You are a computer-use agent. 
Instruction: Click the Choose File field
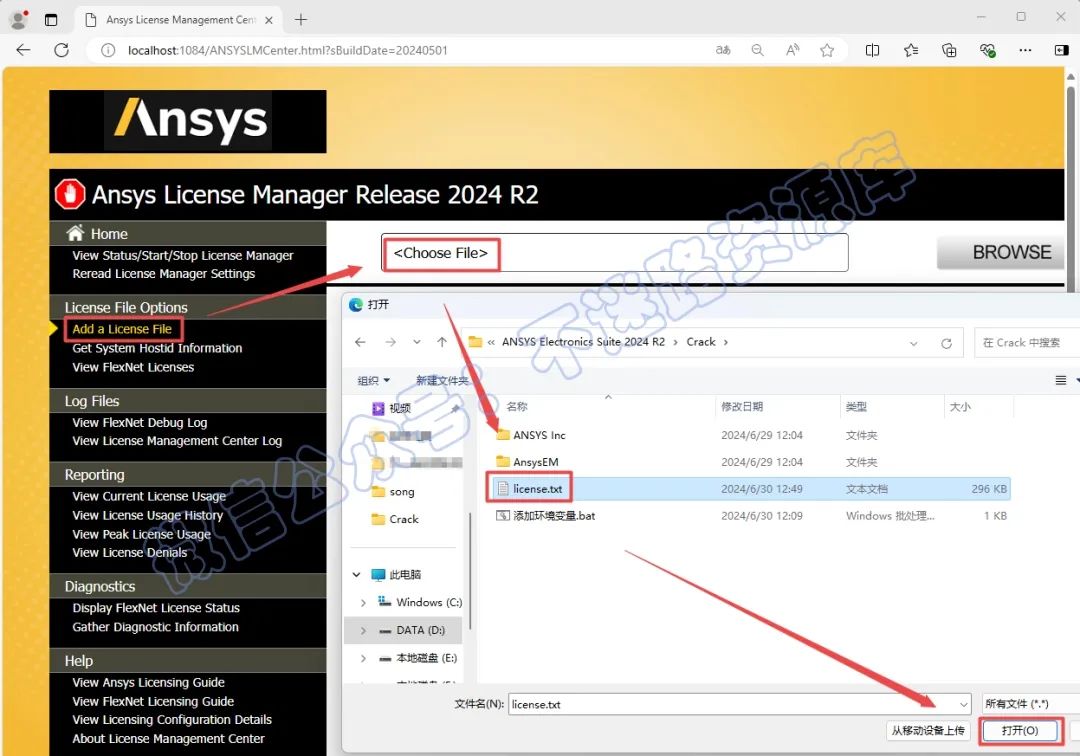pyautogui.click(x=614, y=253)
